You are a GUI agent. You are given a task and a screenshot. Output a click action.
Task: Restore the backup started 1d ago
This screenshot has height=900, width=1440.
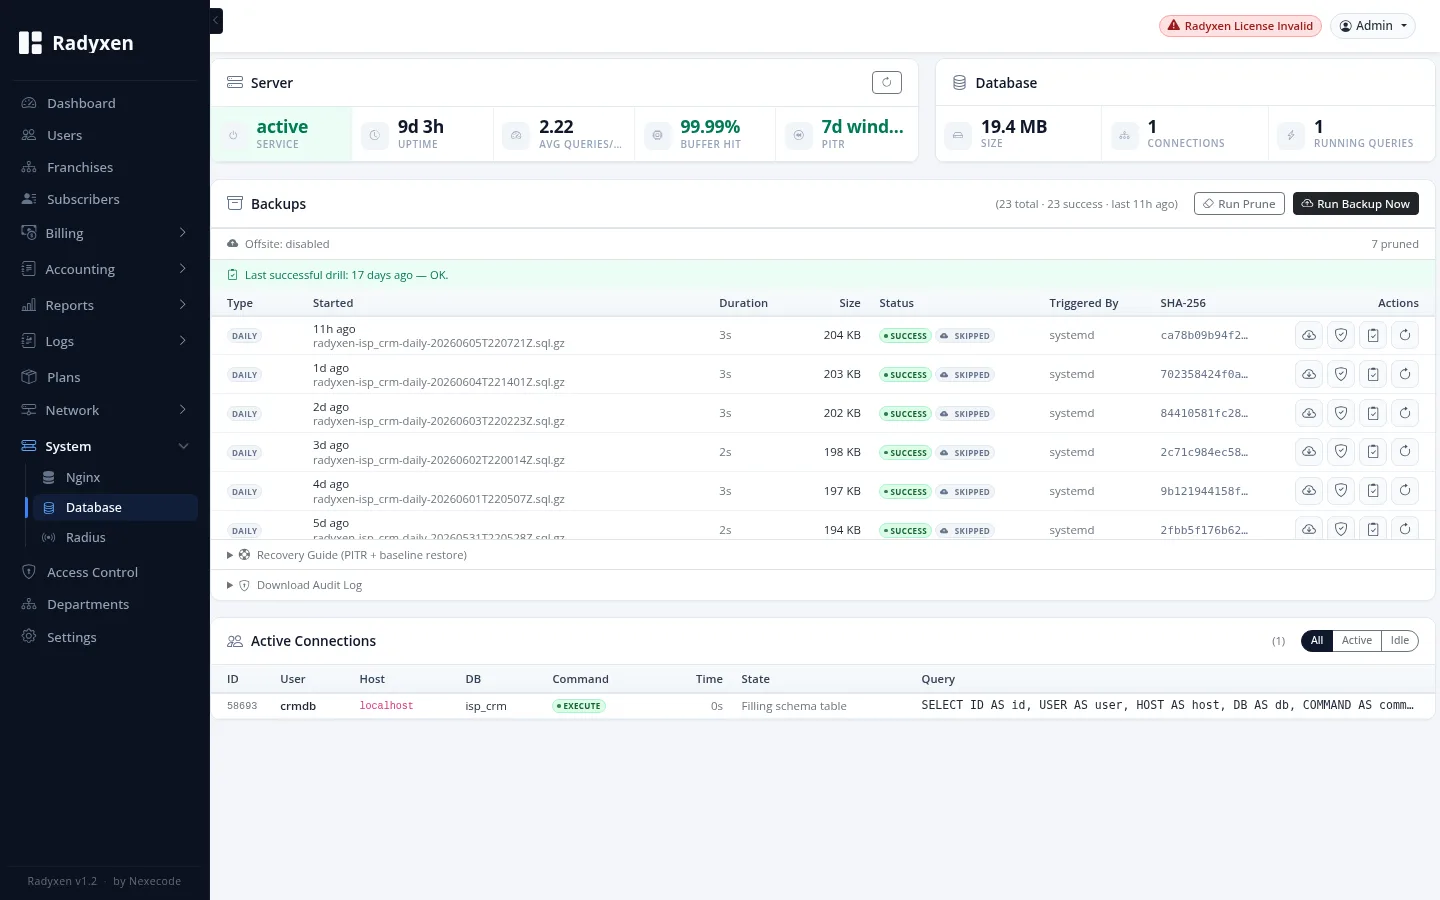(x=1405, y=375)
